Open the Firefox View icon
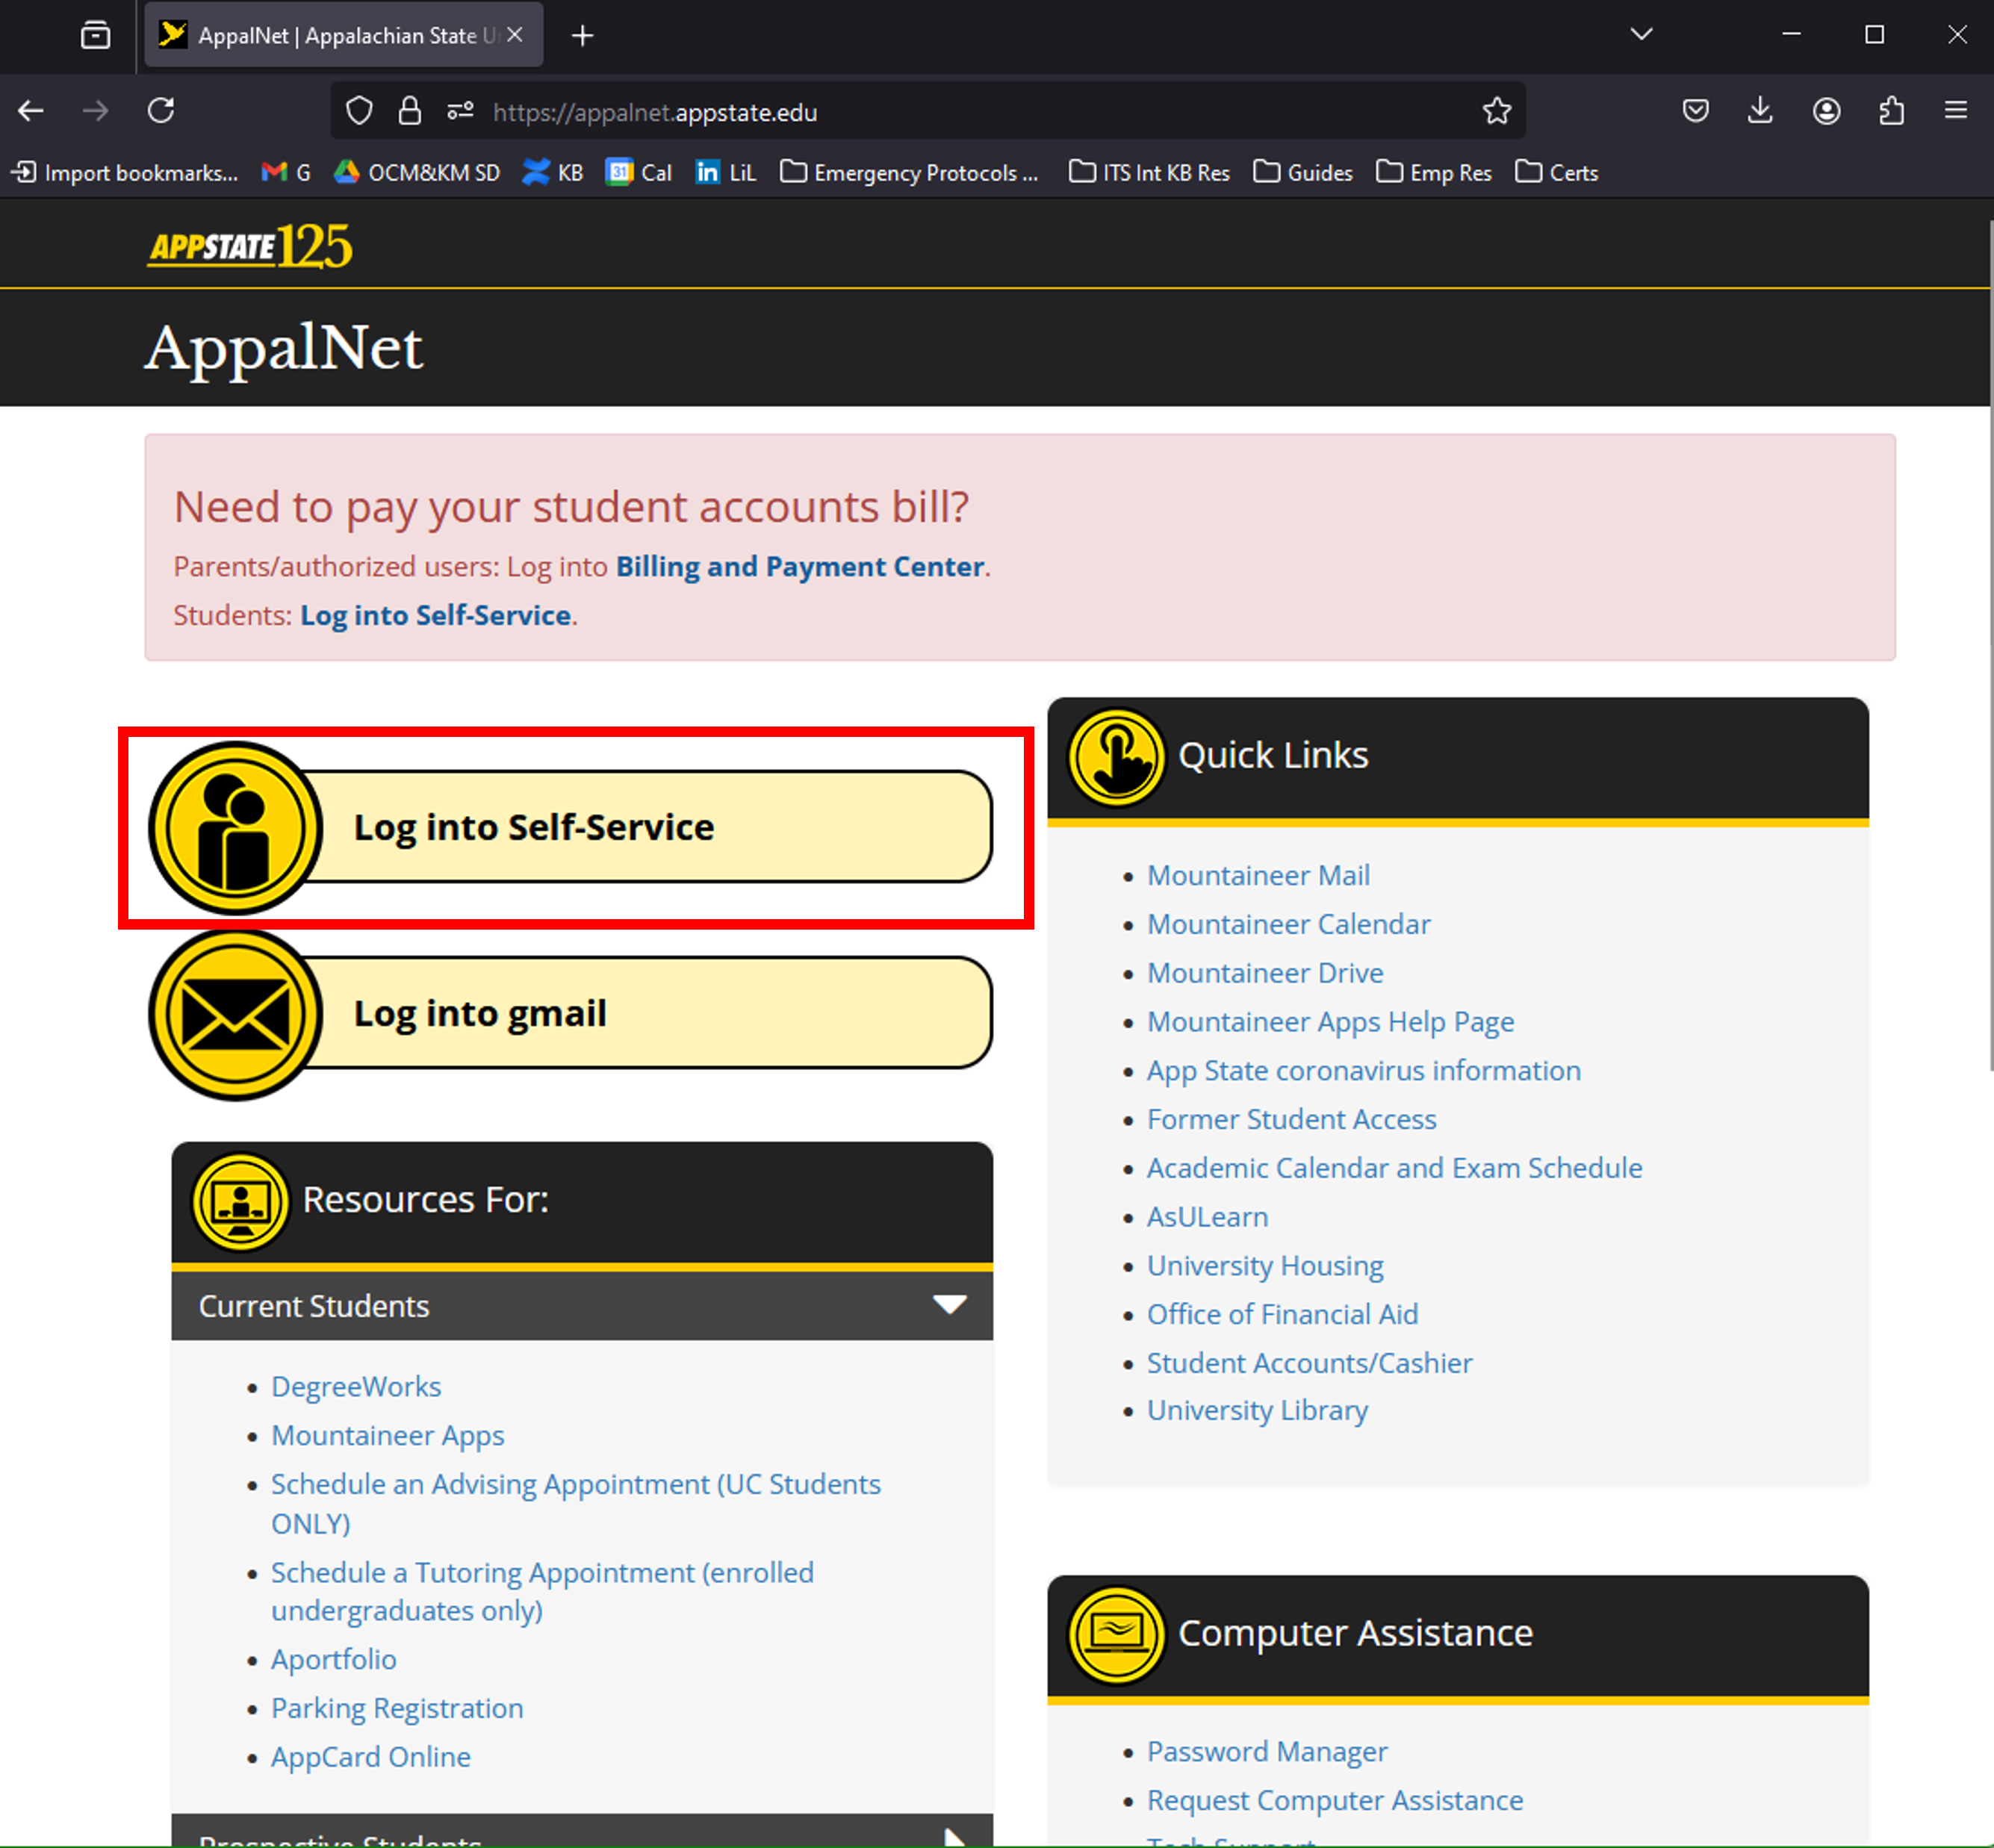1994x1848 pixels. click(x=96, y=36)
